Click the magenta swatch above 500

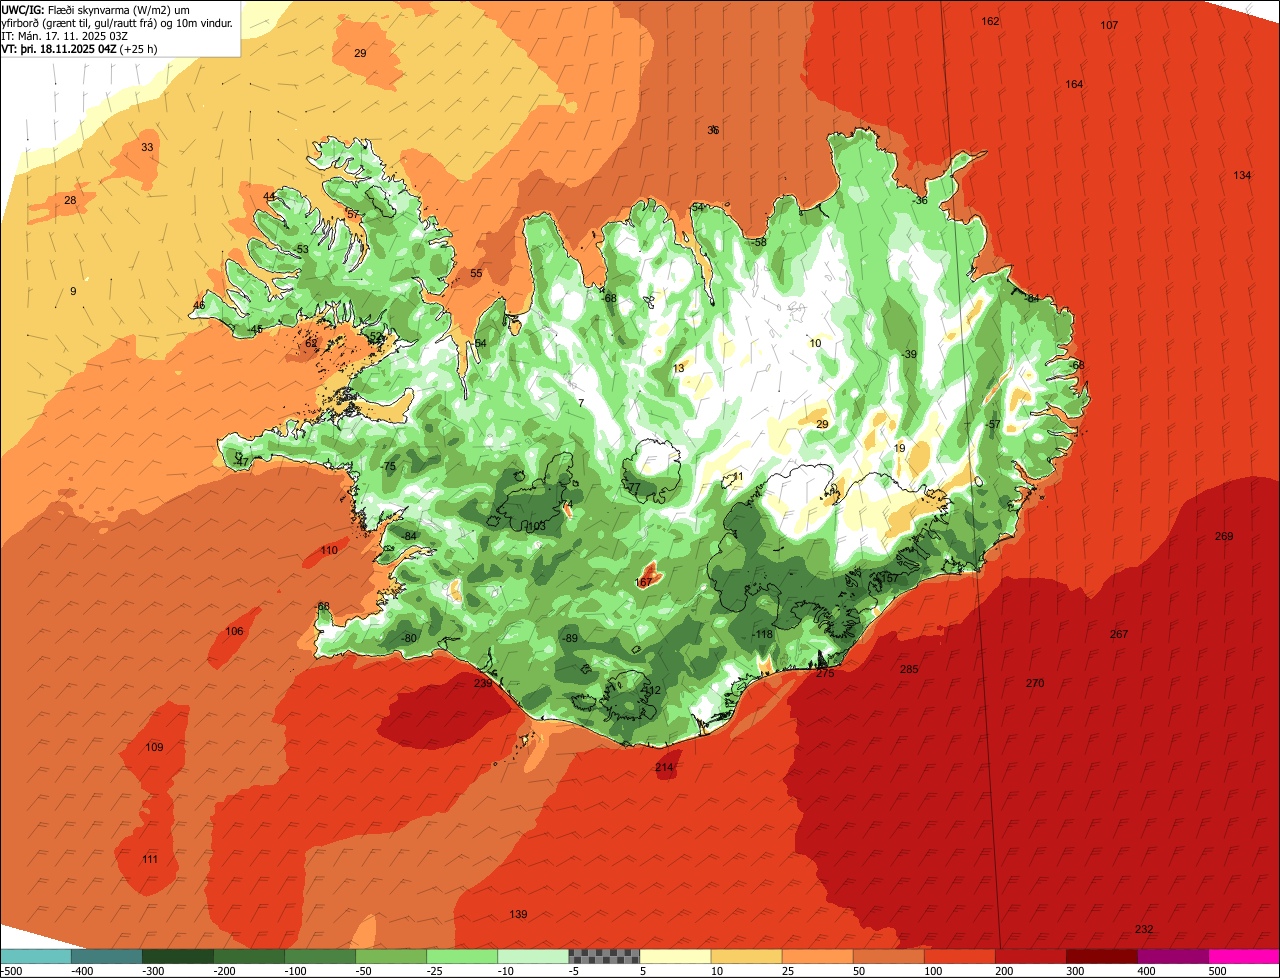1244,956
